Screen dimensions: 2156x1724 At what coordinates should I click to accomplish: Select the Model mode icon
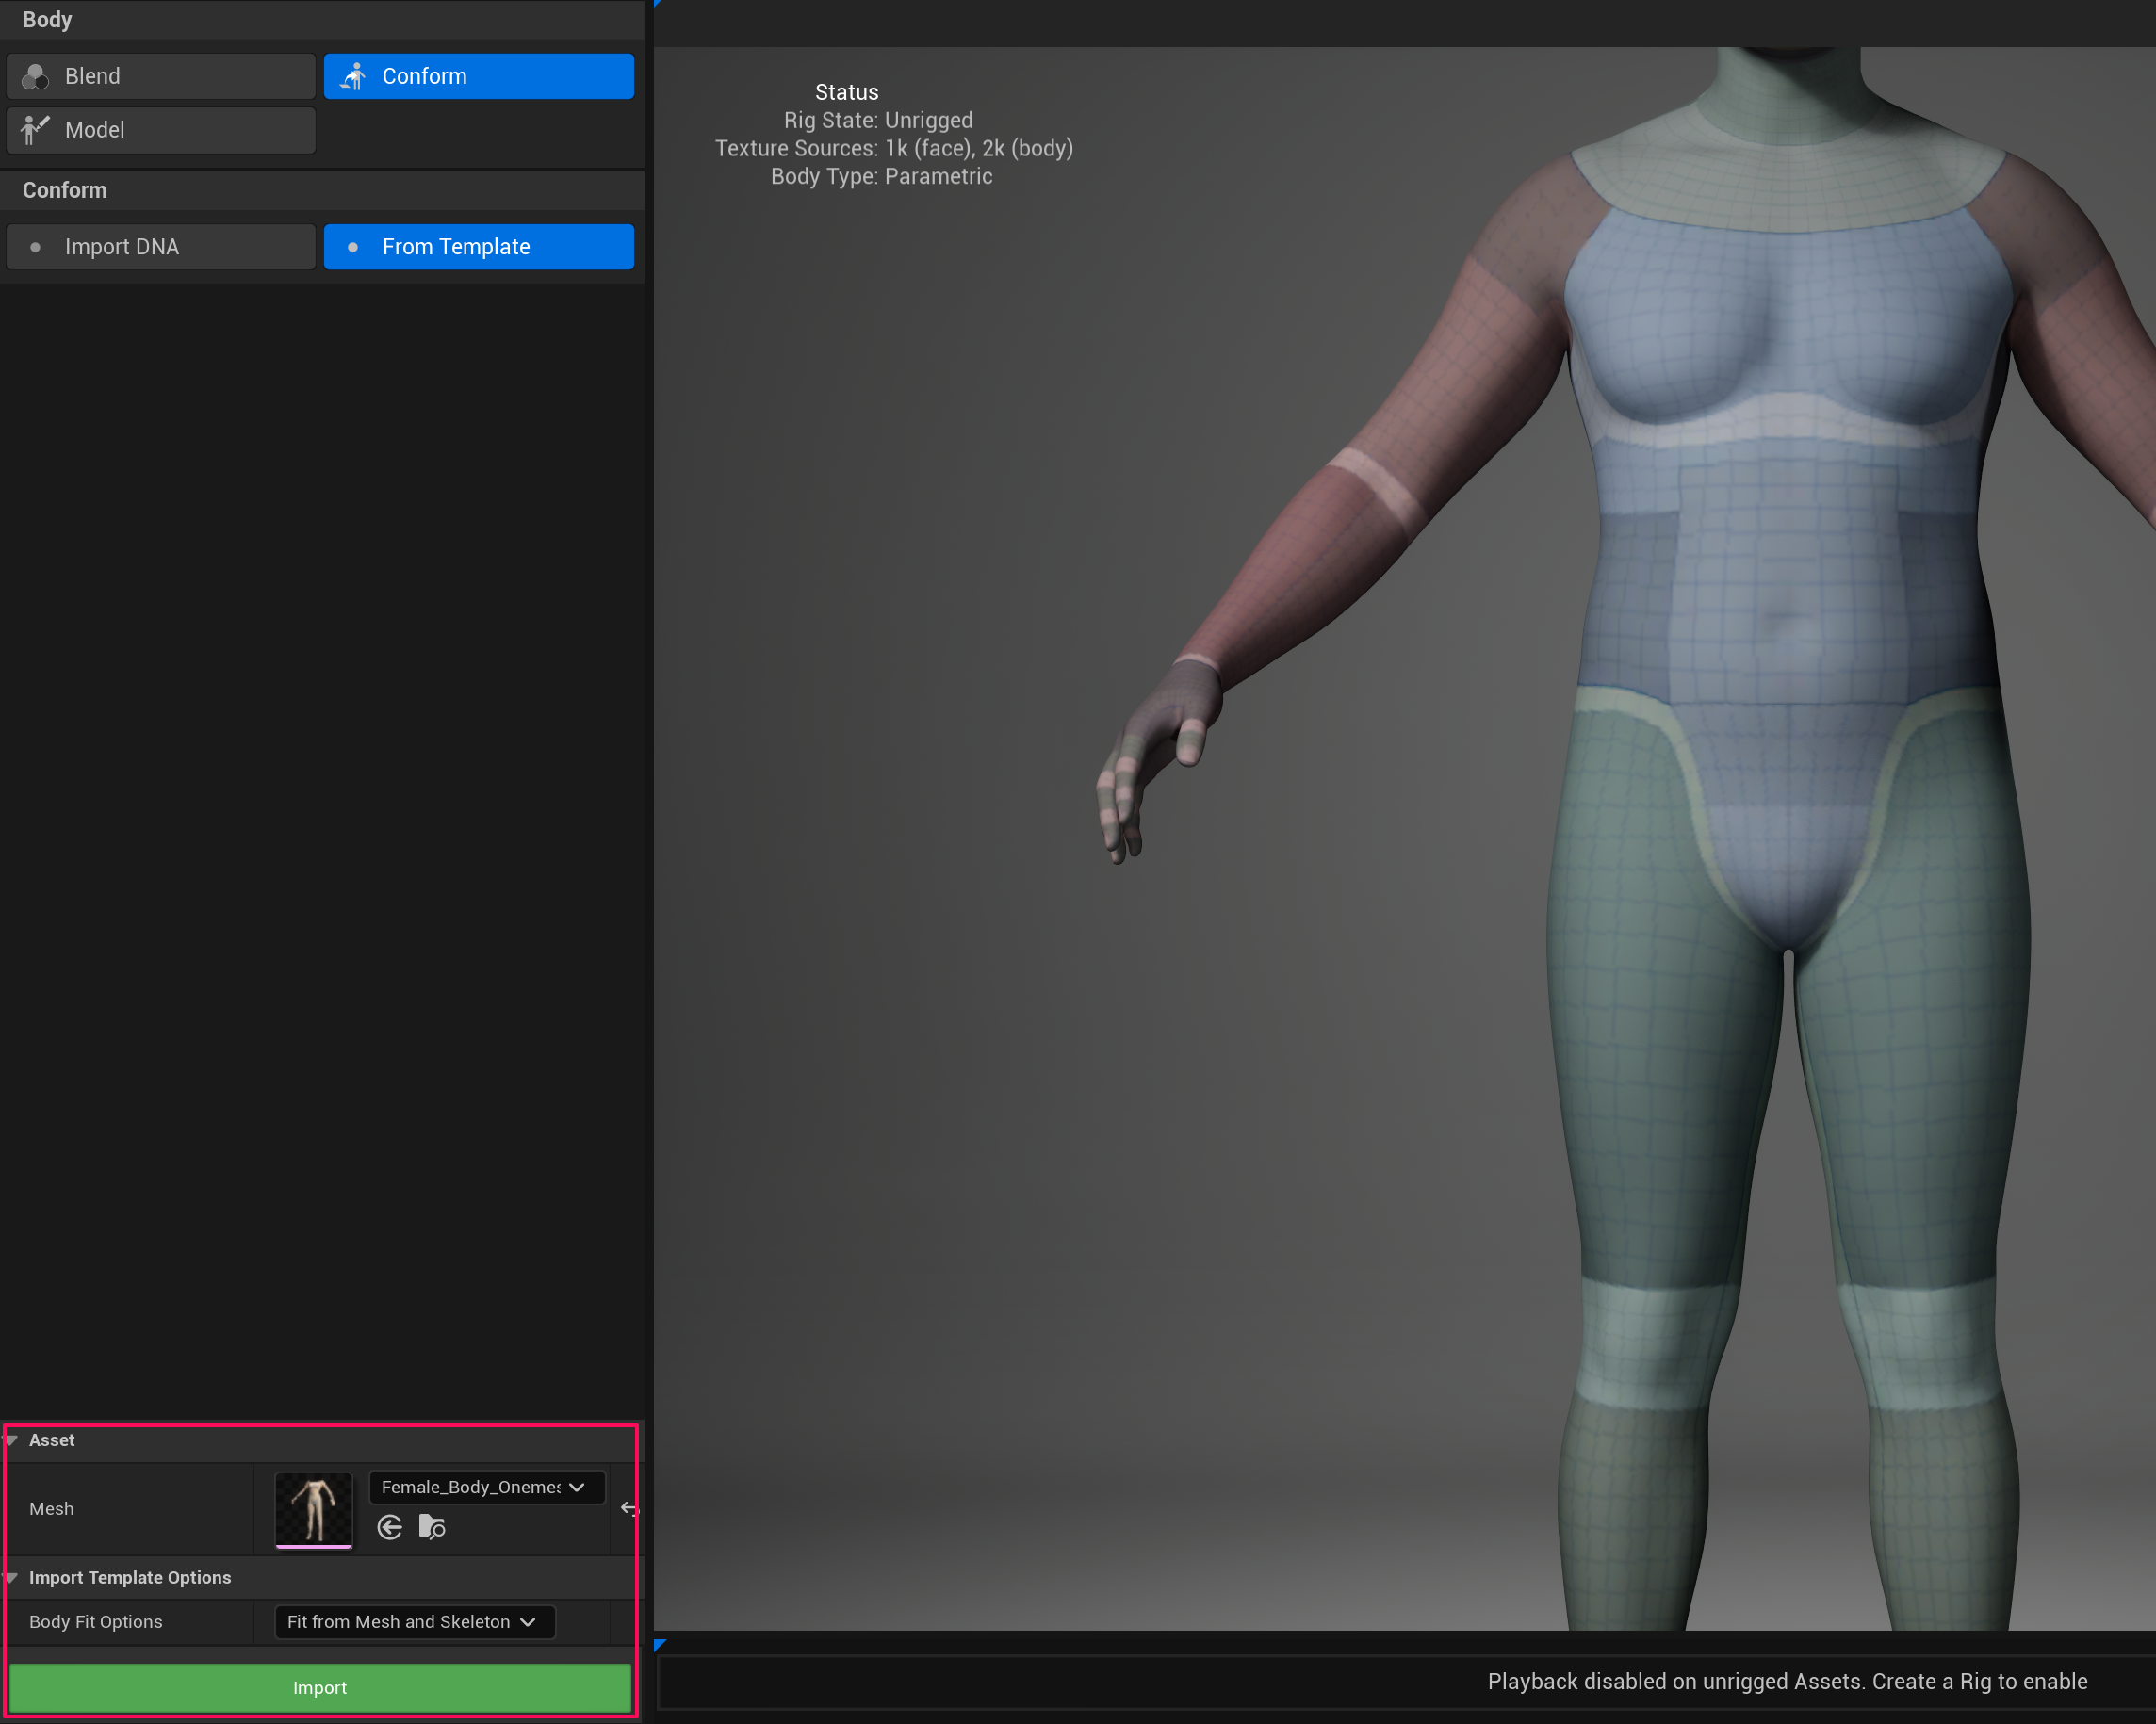(35, 130)
